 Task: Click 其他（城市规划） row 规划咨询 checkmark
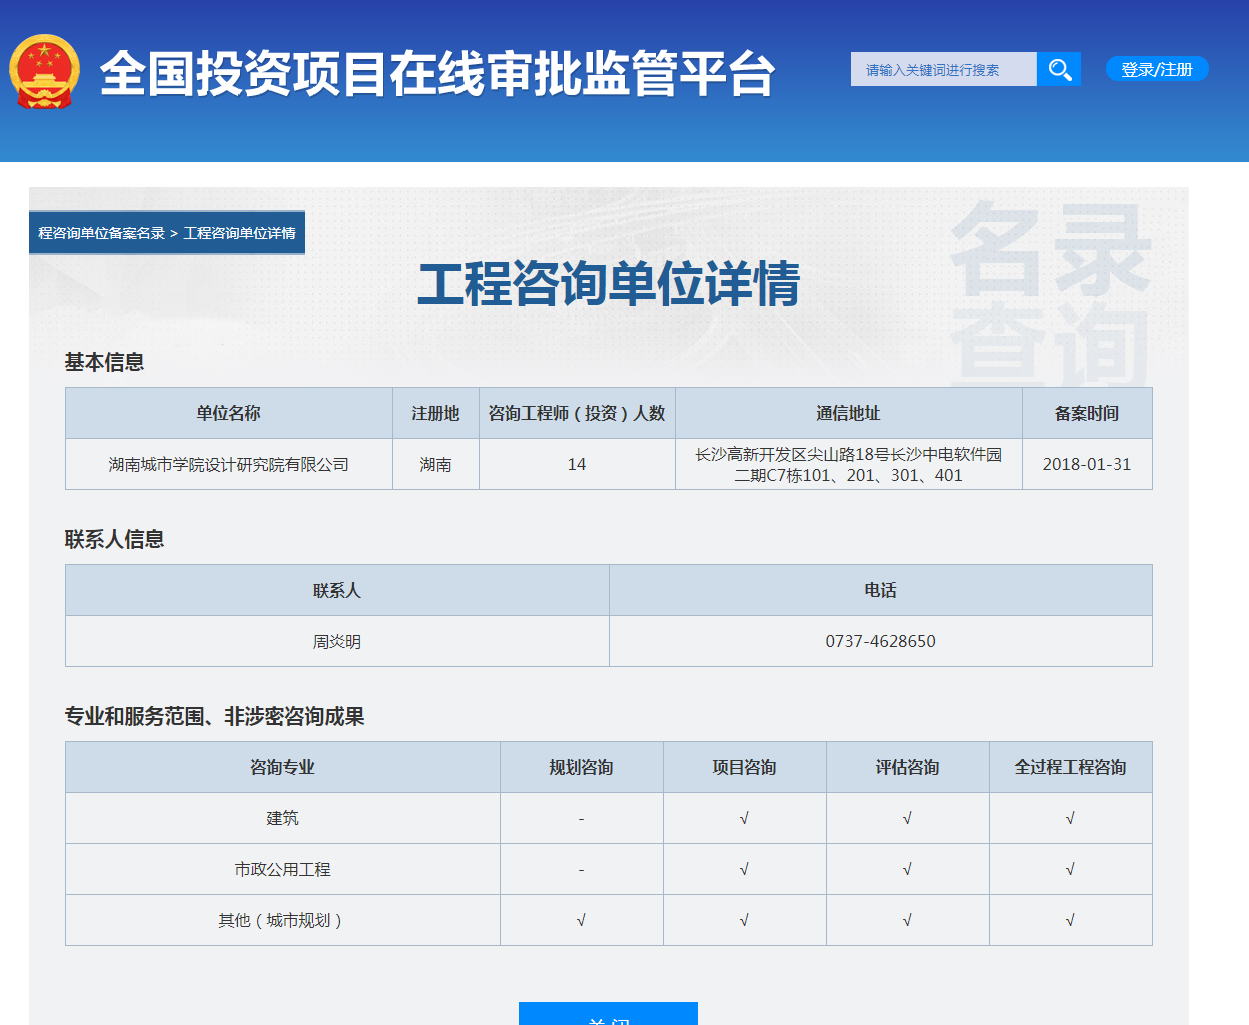tap(582, 921)
